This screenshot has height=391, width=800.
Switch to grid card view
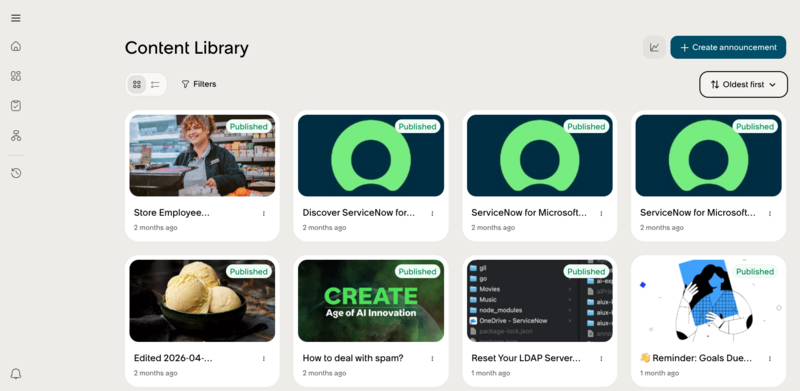click(x=137, y=85)
